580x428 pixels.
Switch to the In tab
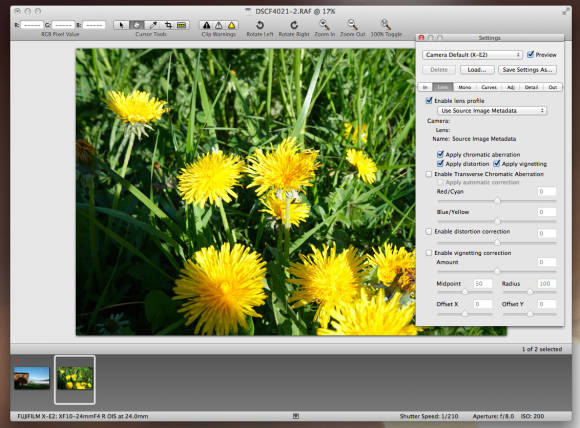(425, 87)
